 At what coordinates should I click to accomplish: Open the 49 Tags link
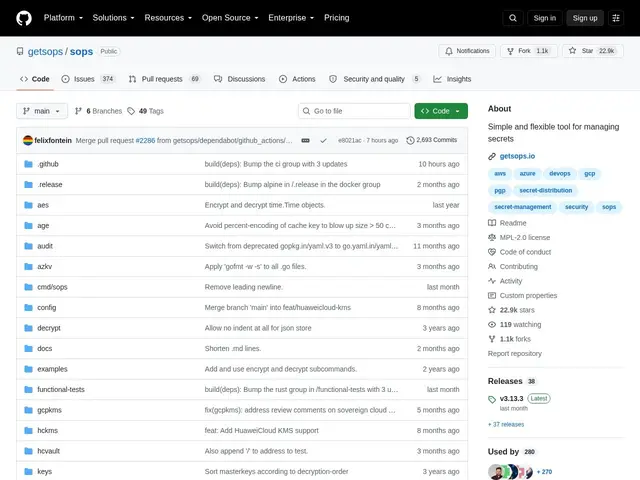tap(146, 111)
